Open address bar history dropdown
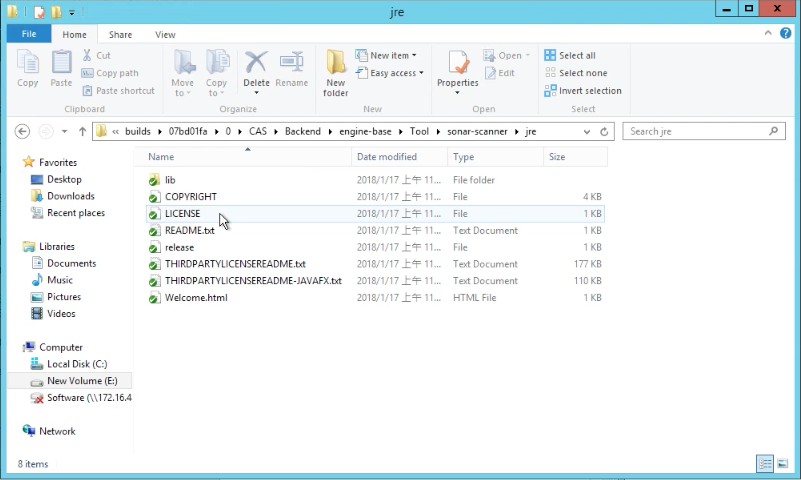Viewport: 801px width, 480px height. coord(586,131)
